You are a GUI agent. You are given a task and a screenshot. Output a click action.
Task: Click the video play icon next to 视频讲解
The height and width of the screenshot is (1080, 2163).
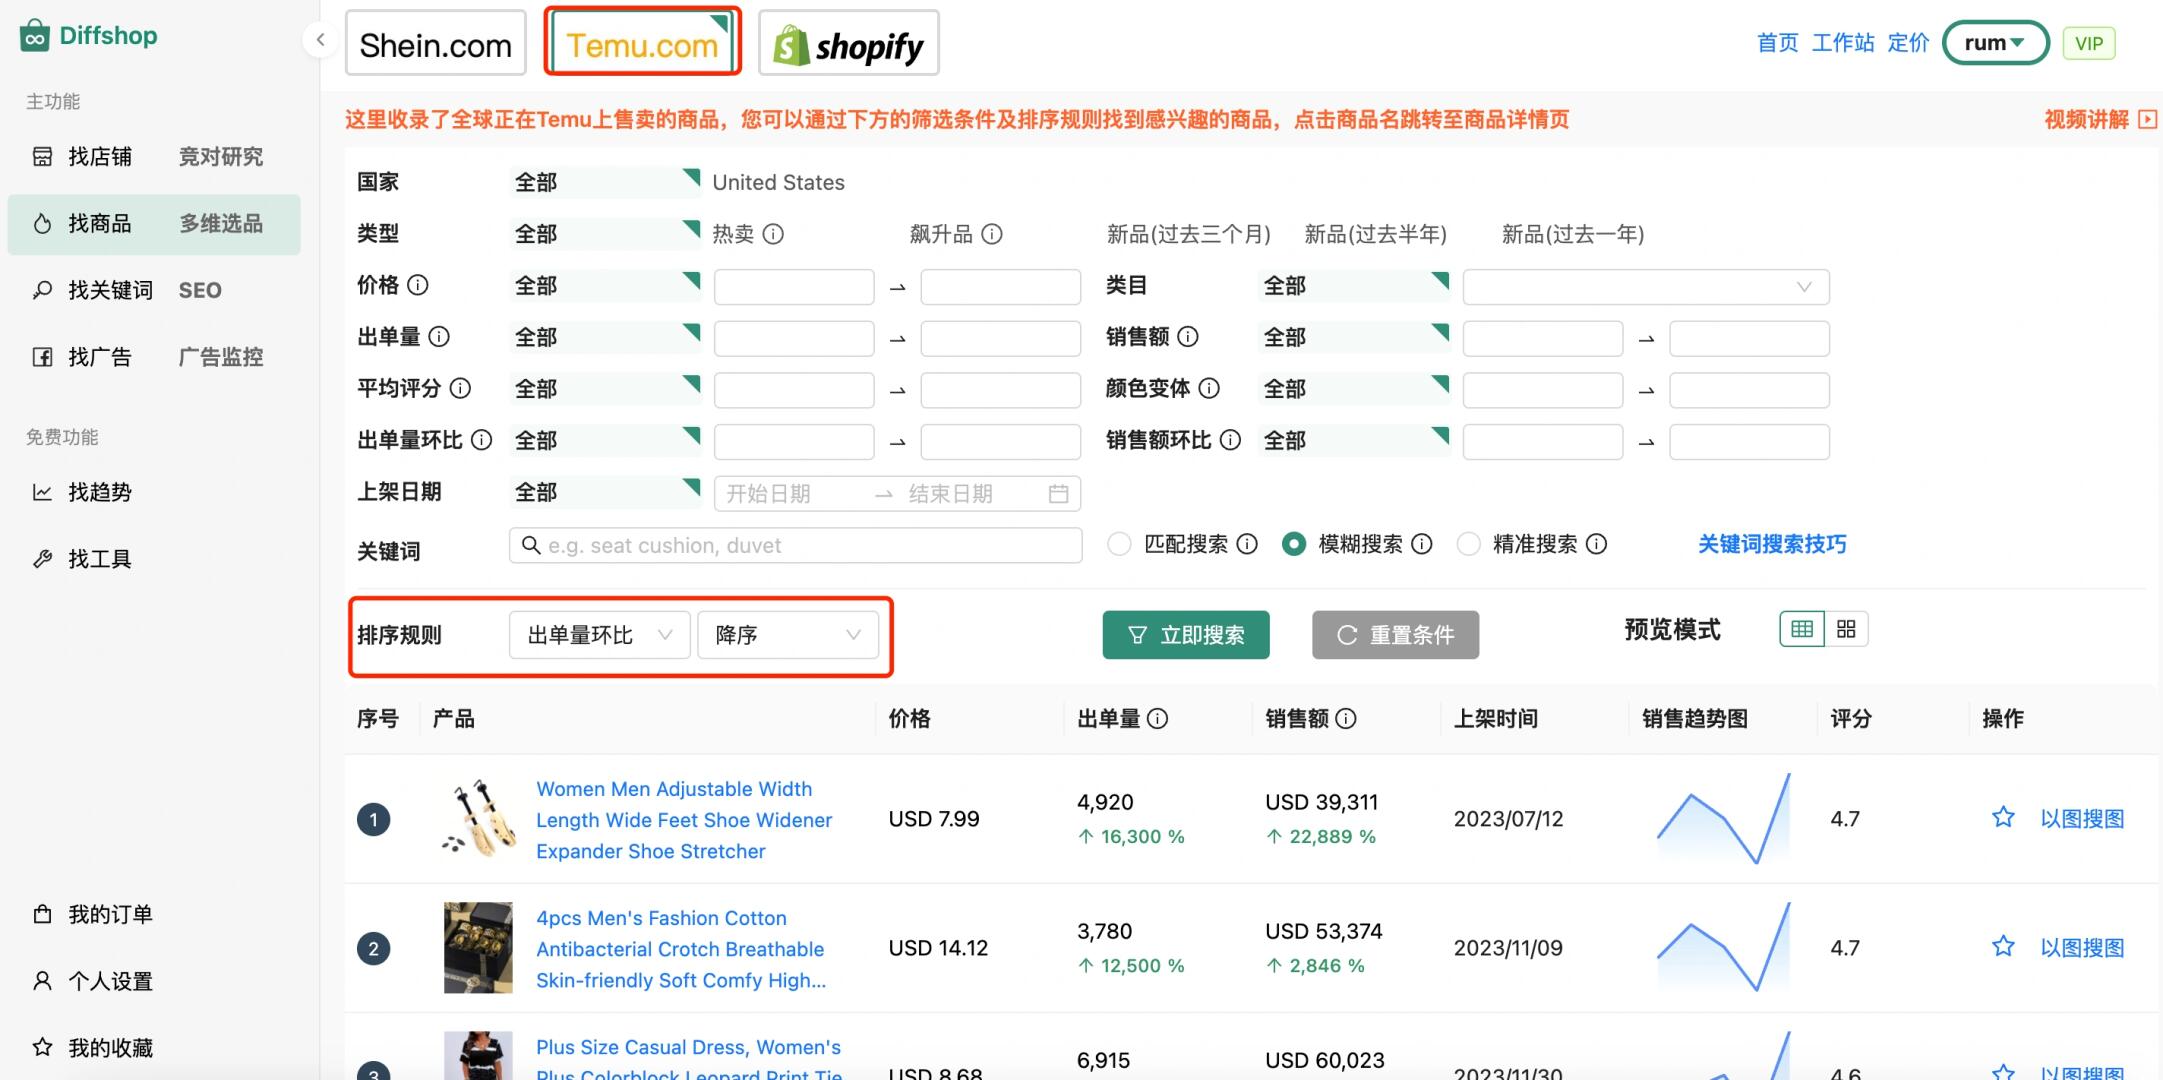tap(2147, 120)
